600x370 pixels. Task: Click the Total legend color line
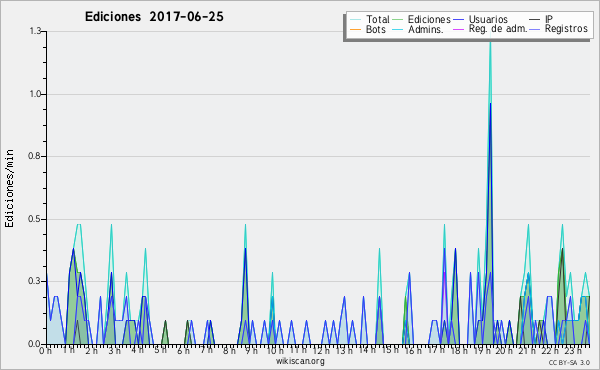pos(355,20)
